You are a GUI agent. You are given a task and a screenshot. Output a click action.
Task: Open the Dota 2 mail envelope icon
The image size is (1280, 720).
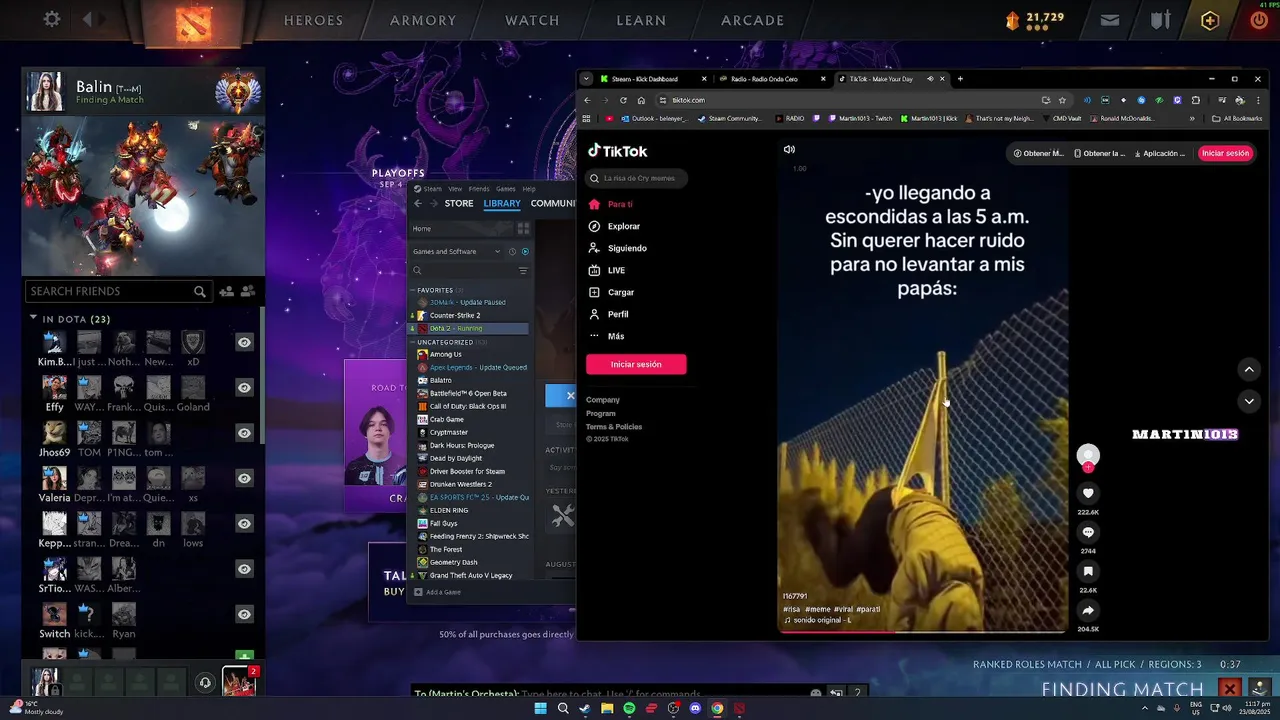1110,20
